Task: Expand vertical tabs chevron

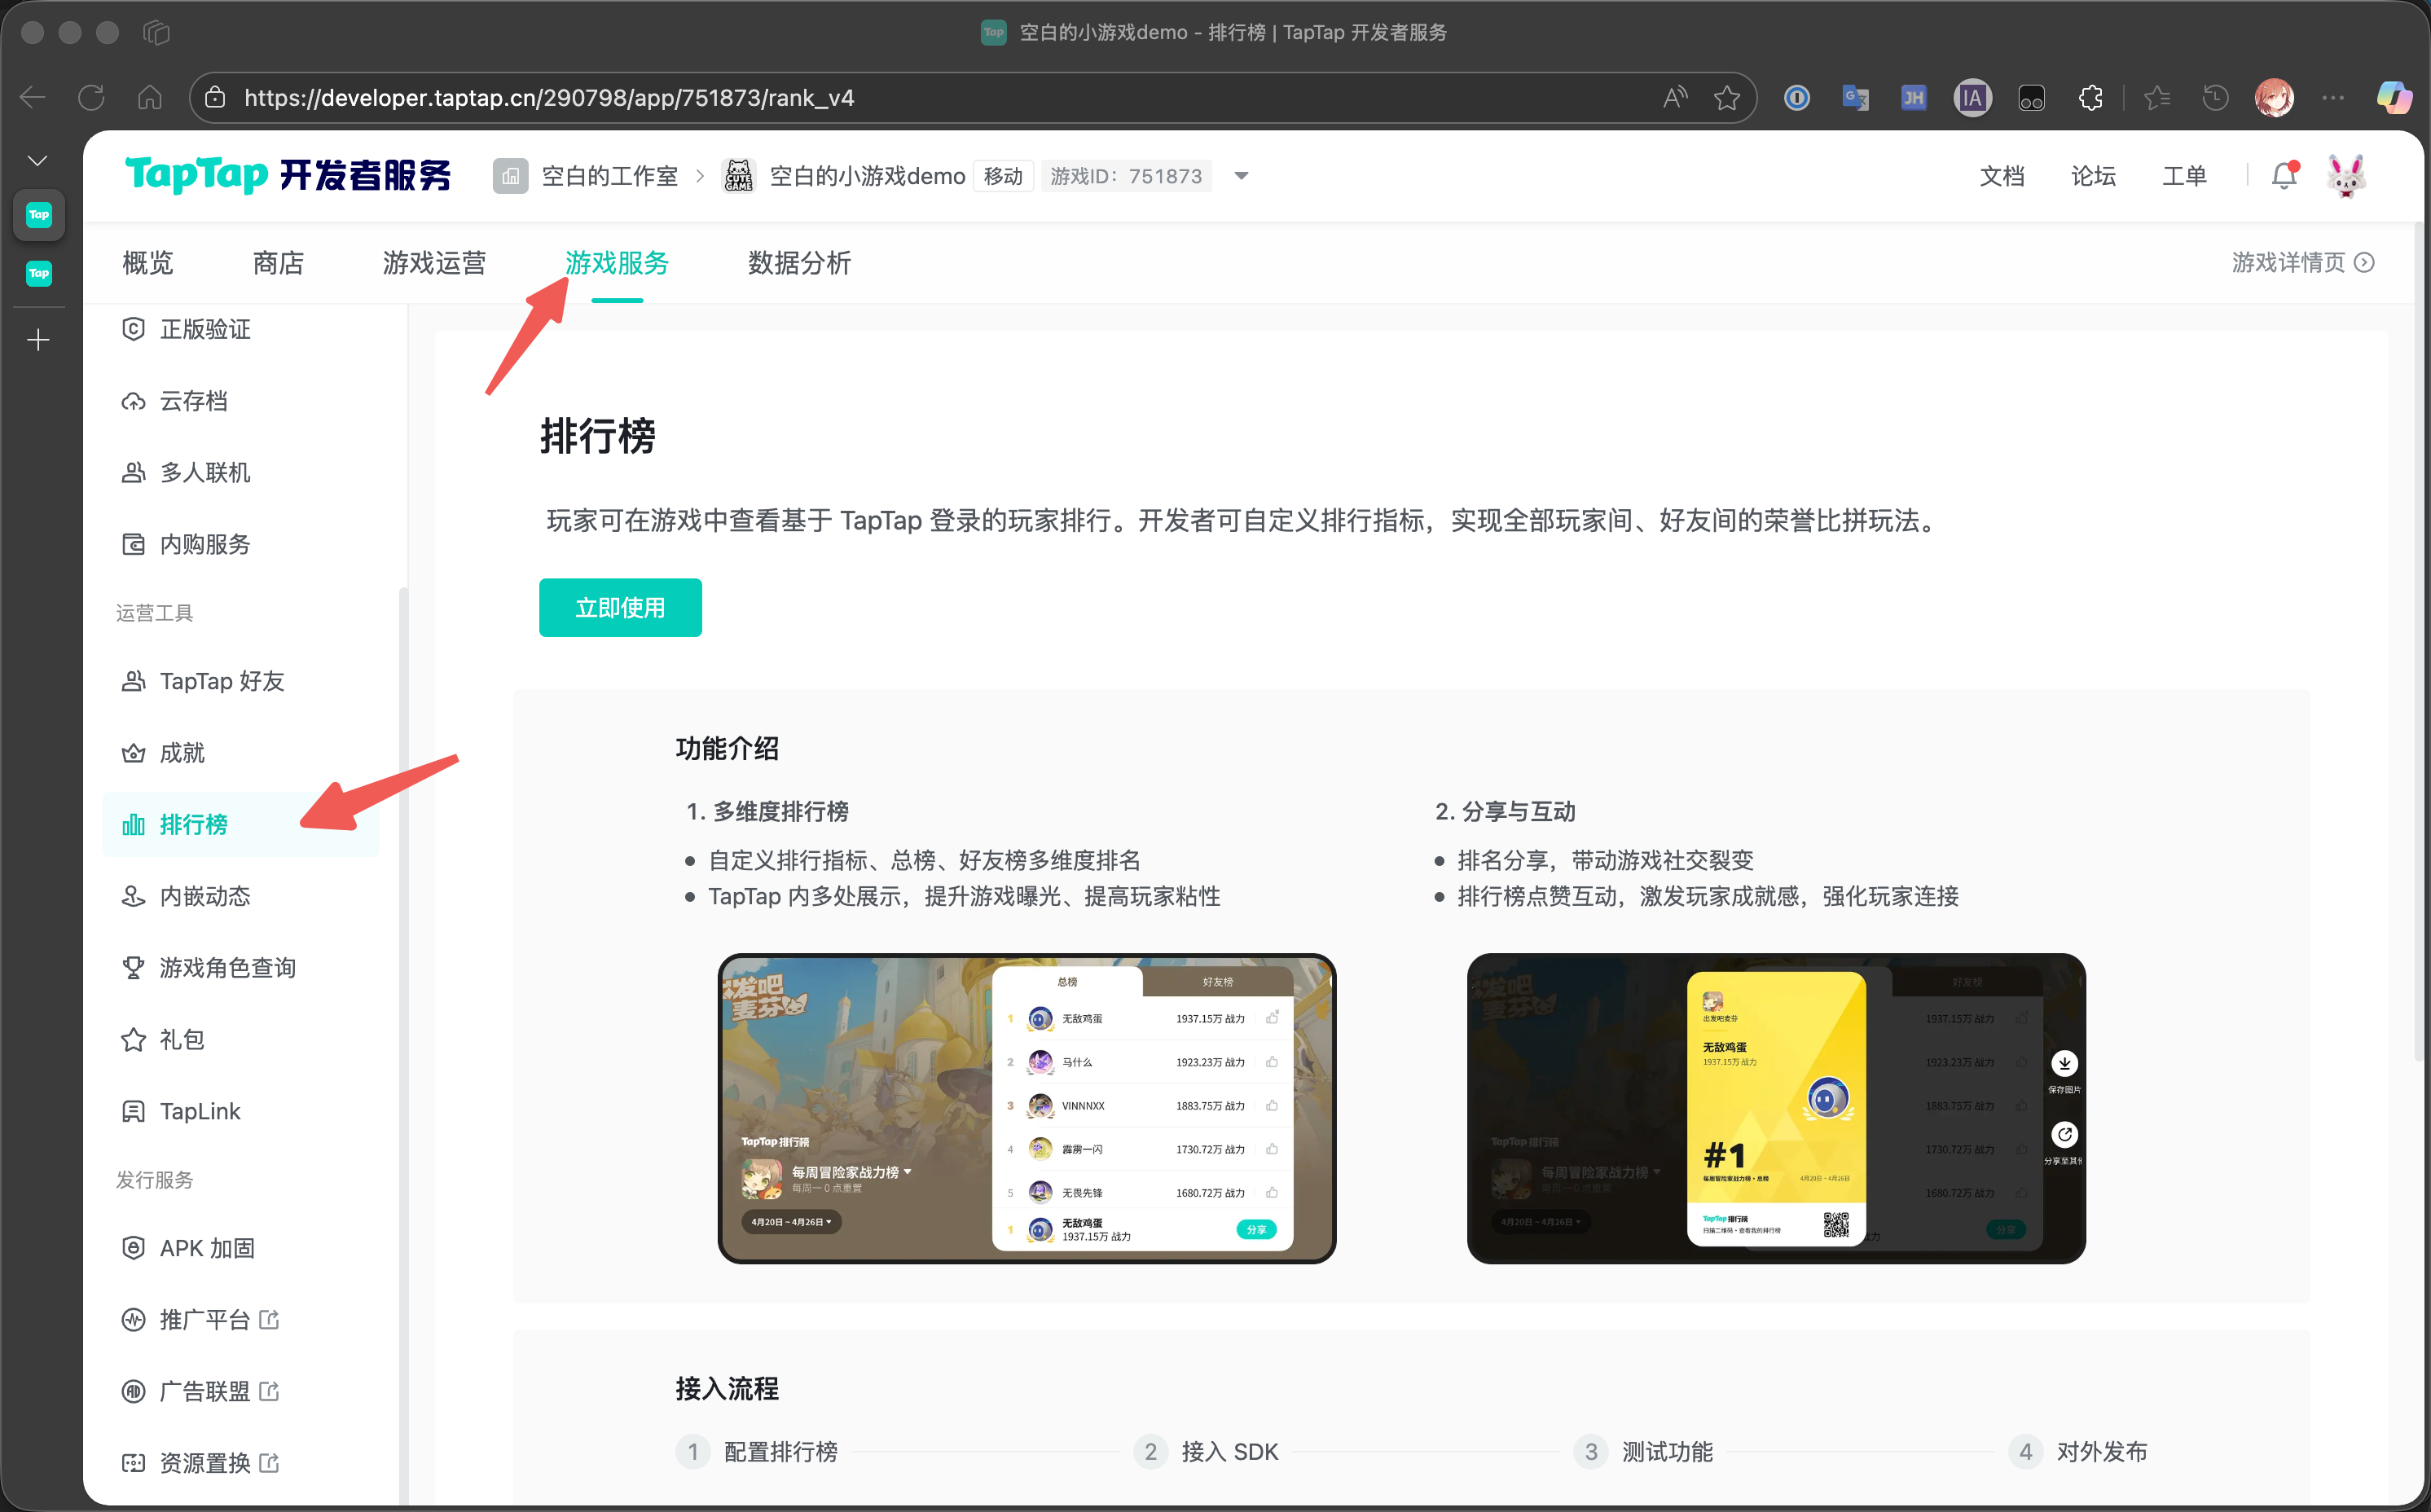Action: tap(38, 161)
